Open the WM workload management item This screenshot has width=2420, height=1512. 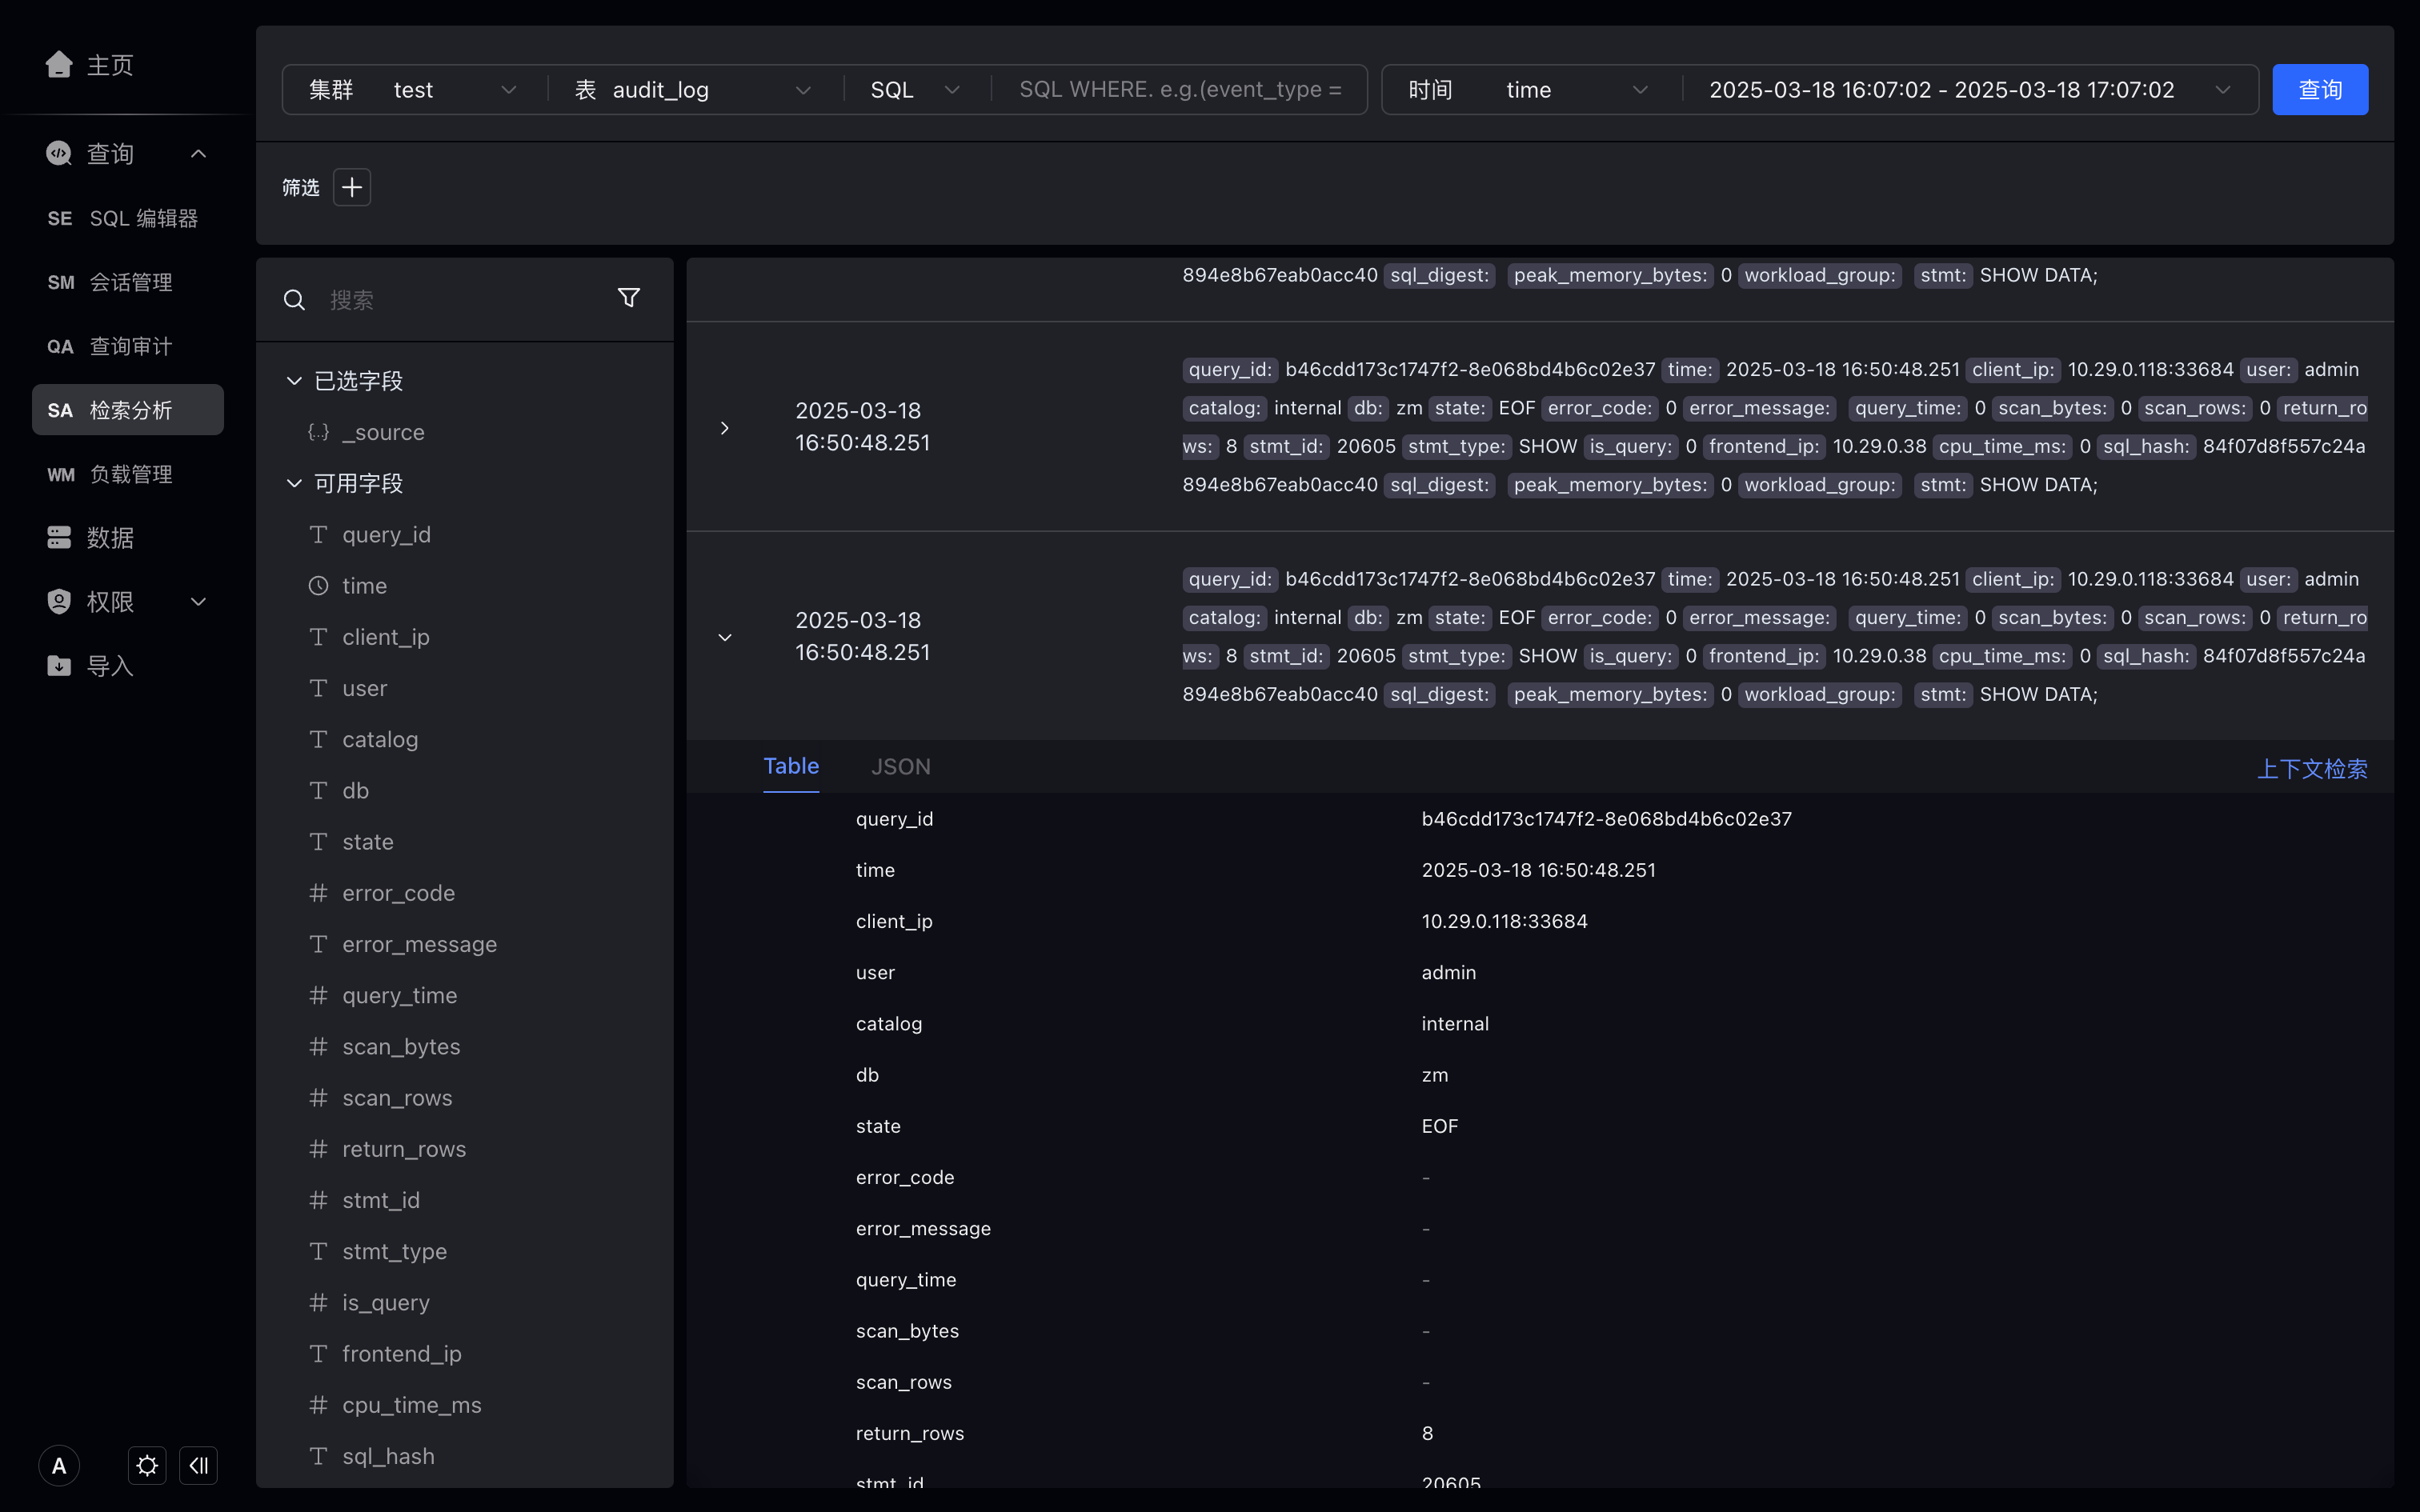coord(128,474)
